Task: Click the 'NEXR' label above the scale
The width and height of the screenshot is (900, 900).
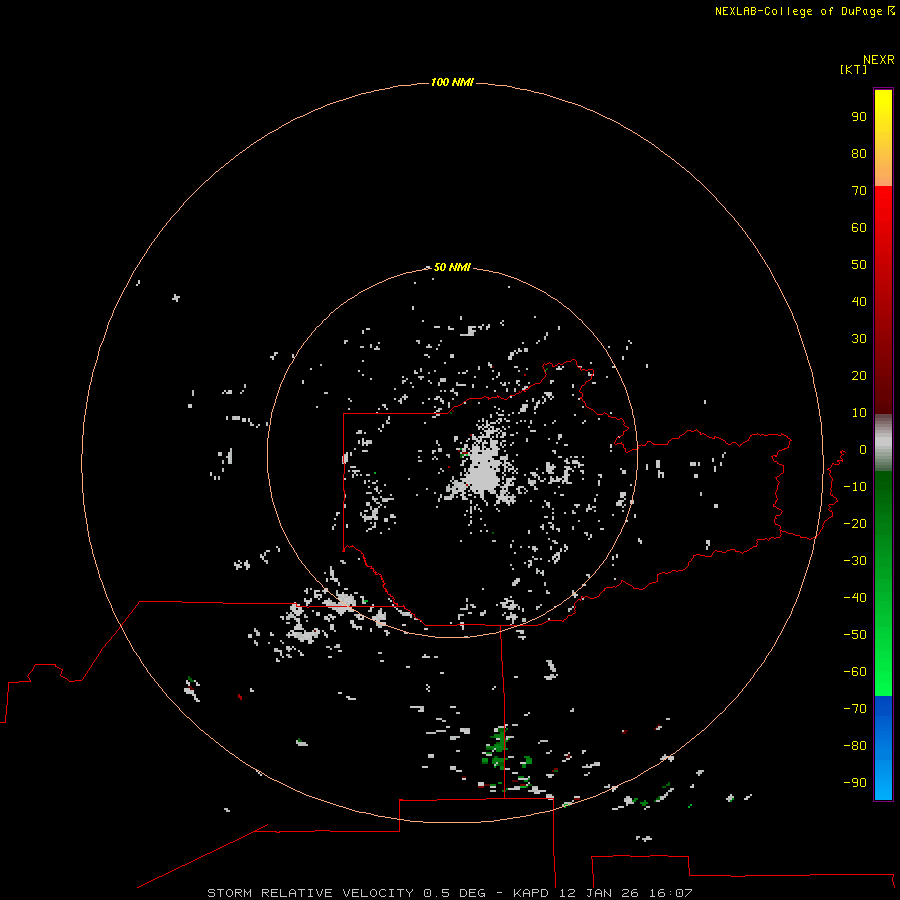Action: click(879, 60)
